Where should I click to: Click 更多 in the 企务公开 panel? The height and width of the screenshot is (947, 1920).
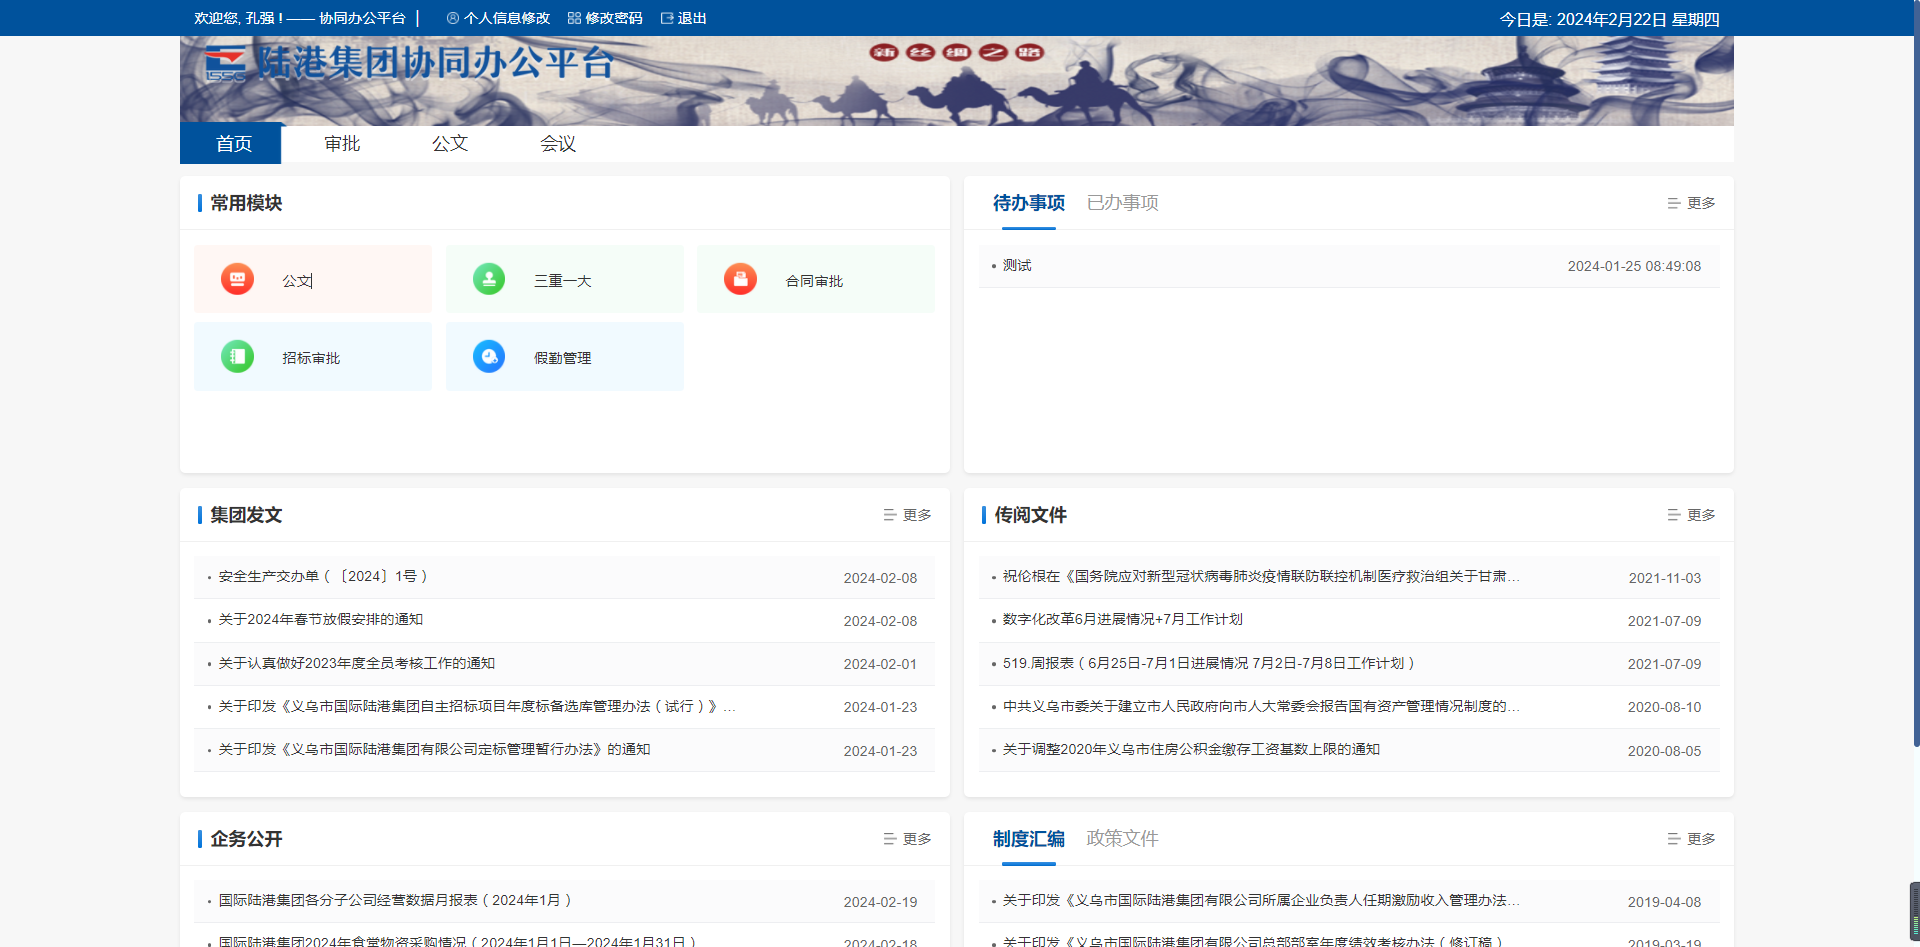tap(917, 839)
